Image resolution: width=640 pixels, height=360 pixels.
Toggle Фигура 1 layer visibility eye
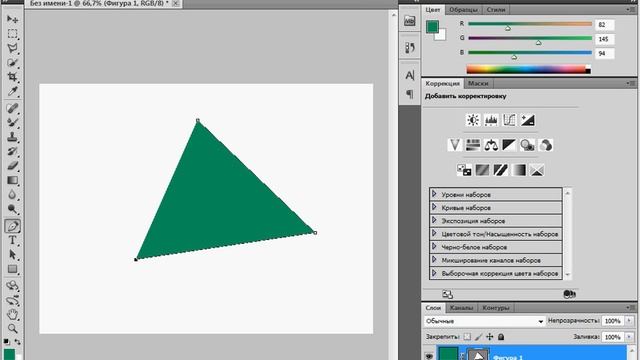pyautogui.click(x=429, y=356)
